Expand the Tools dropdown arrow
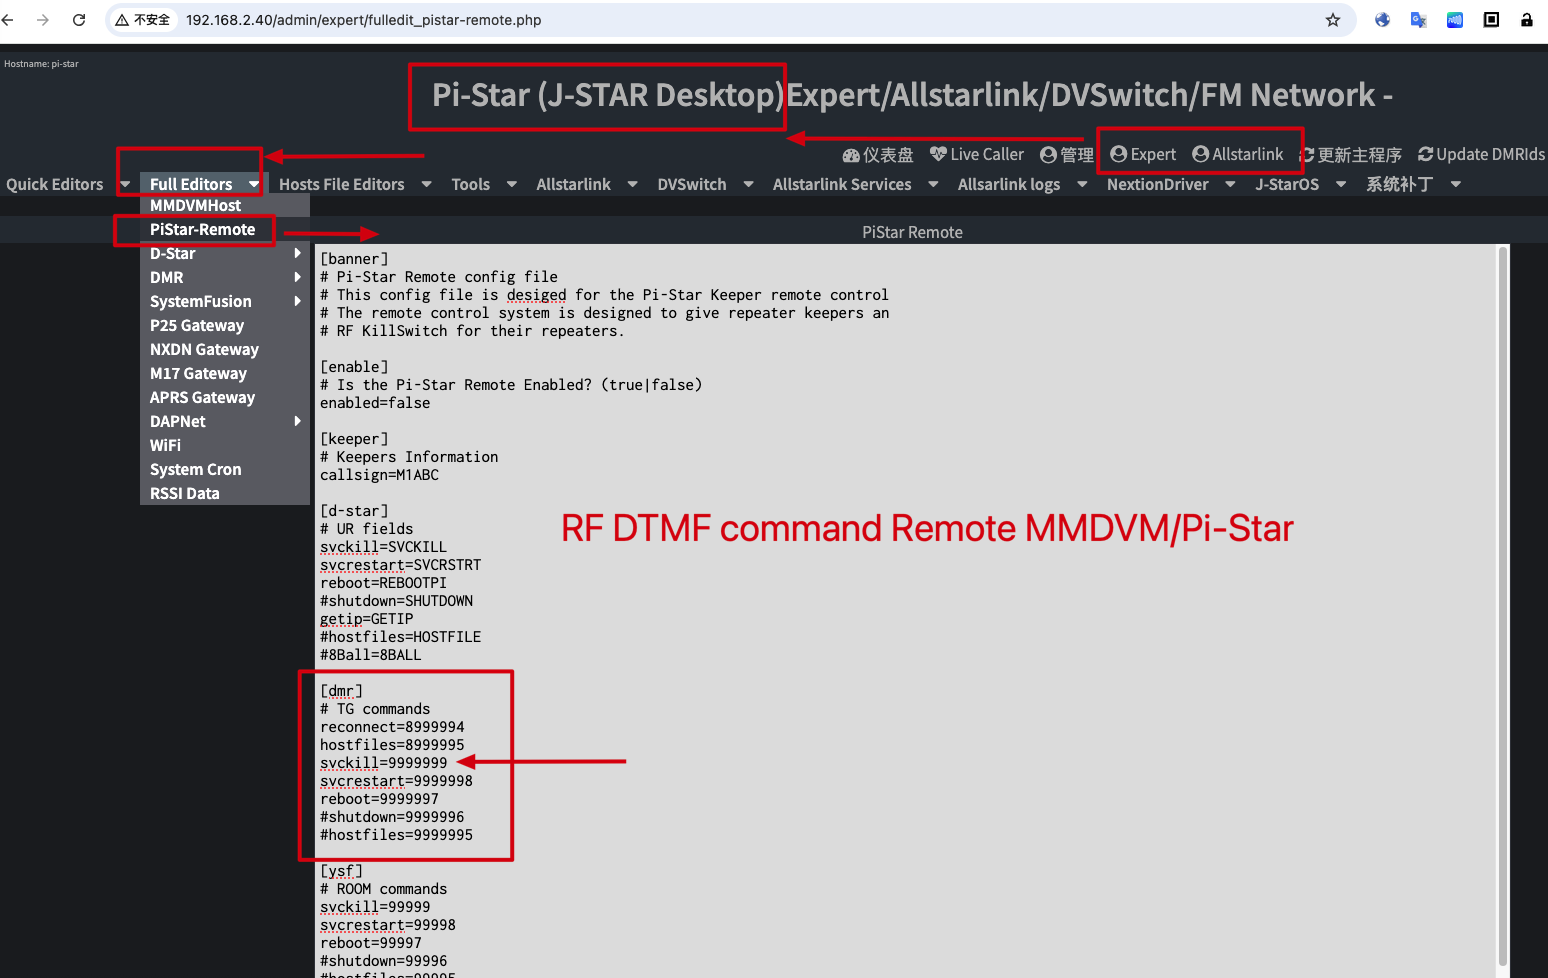1548x978 pixels. click(512, 184)
